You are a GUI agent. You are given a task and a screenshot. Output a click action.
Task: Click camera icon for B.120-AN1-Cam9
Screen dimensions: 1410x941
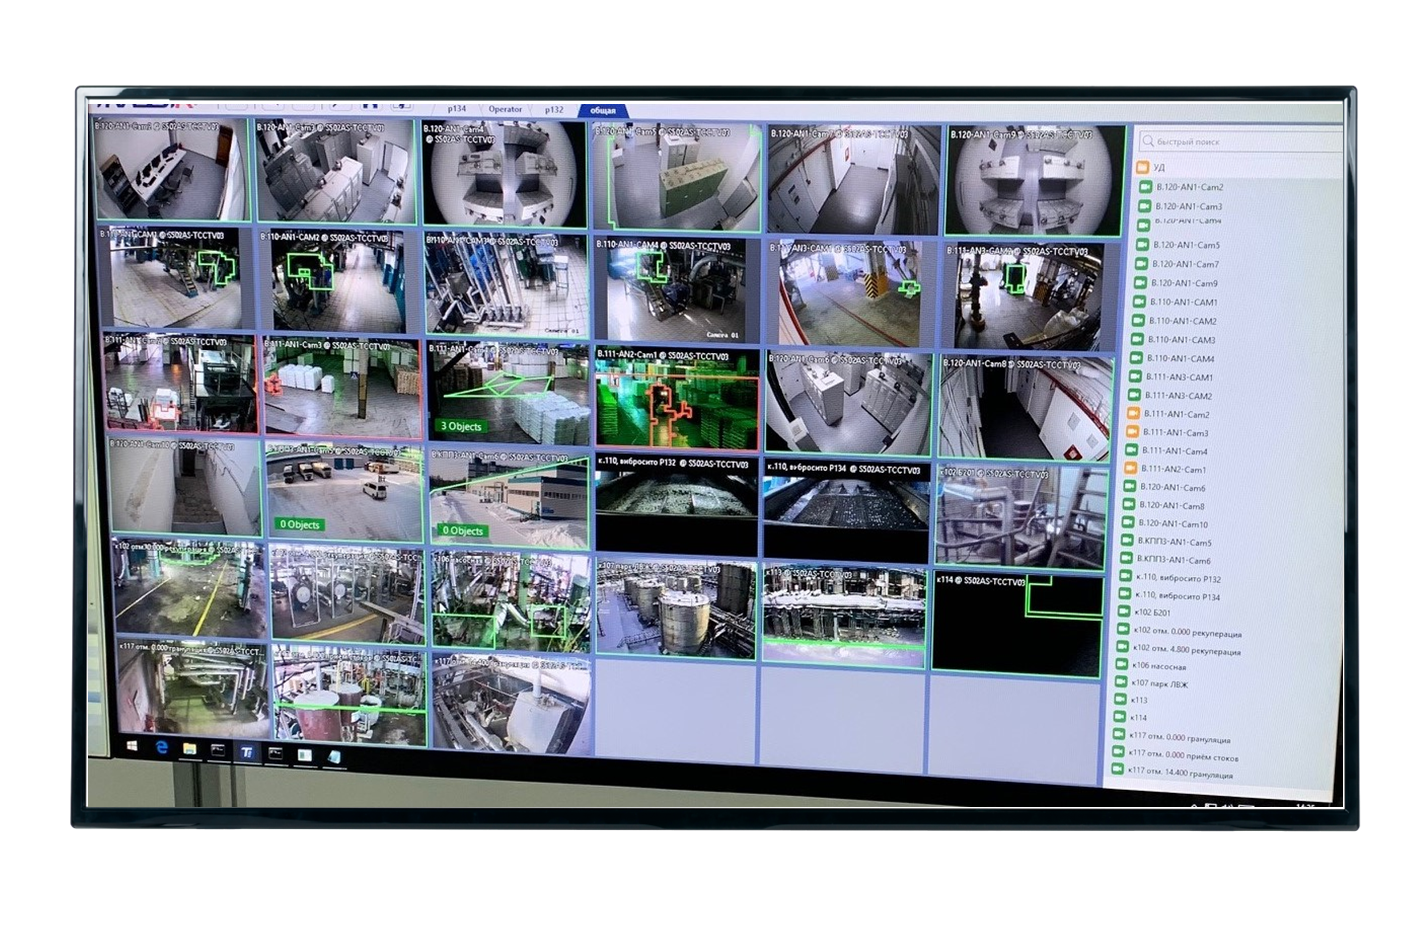(1140, 283)
